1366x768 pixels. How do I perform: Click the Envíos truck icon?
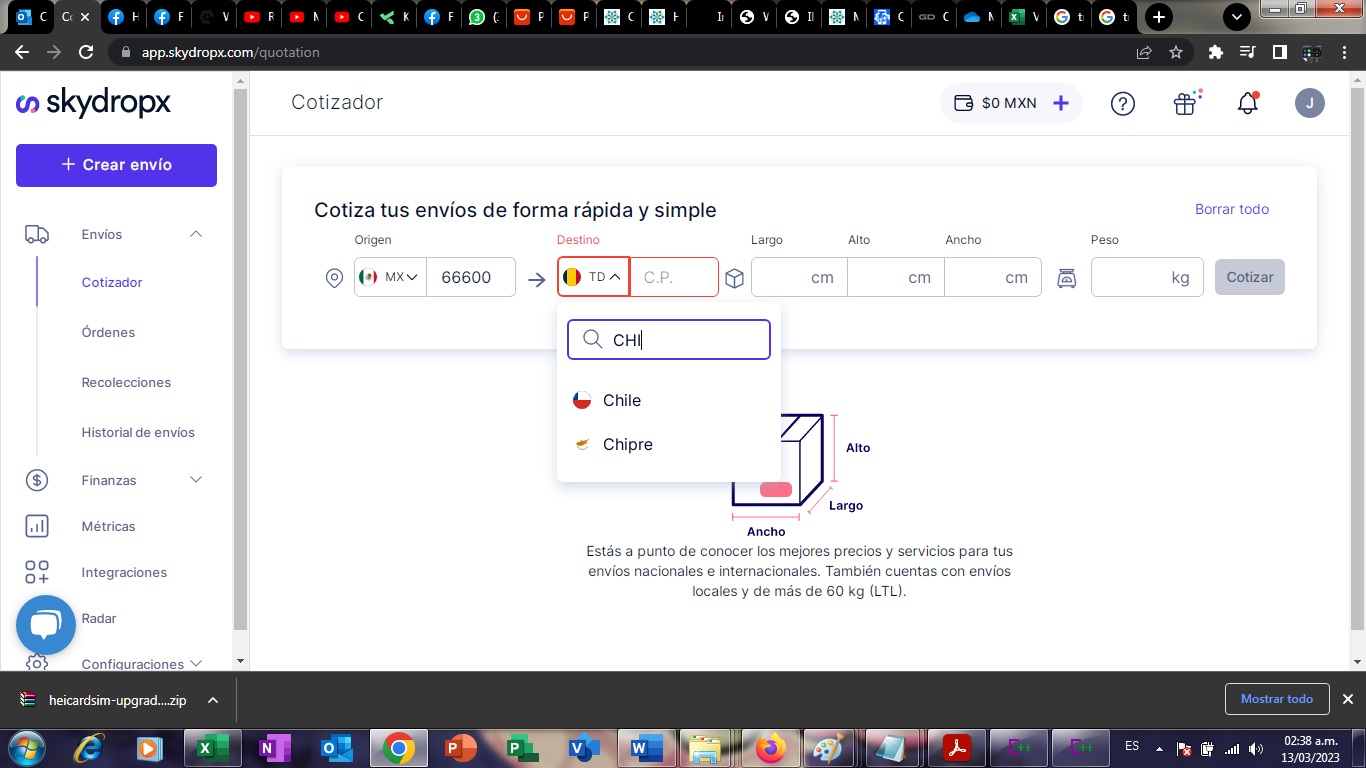(x=37, y=234)
